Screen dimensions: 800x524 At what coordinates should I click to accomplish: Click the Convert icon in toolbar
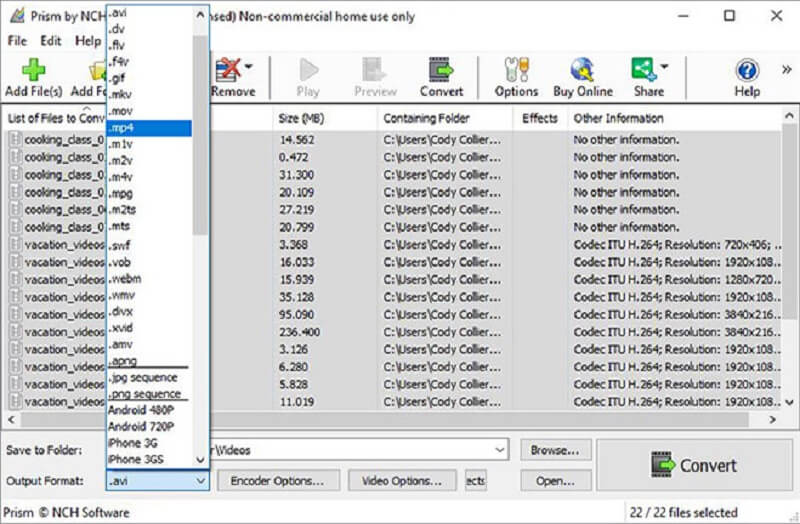coord(441,70)
